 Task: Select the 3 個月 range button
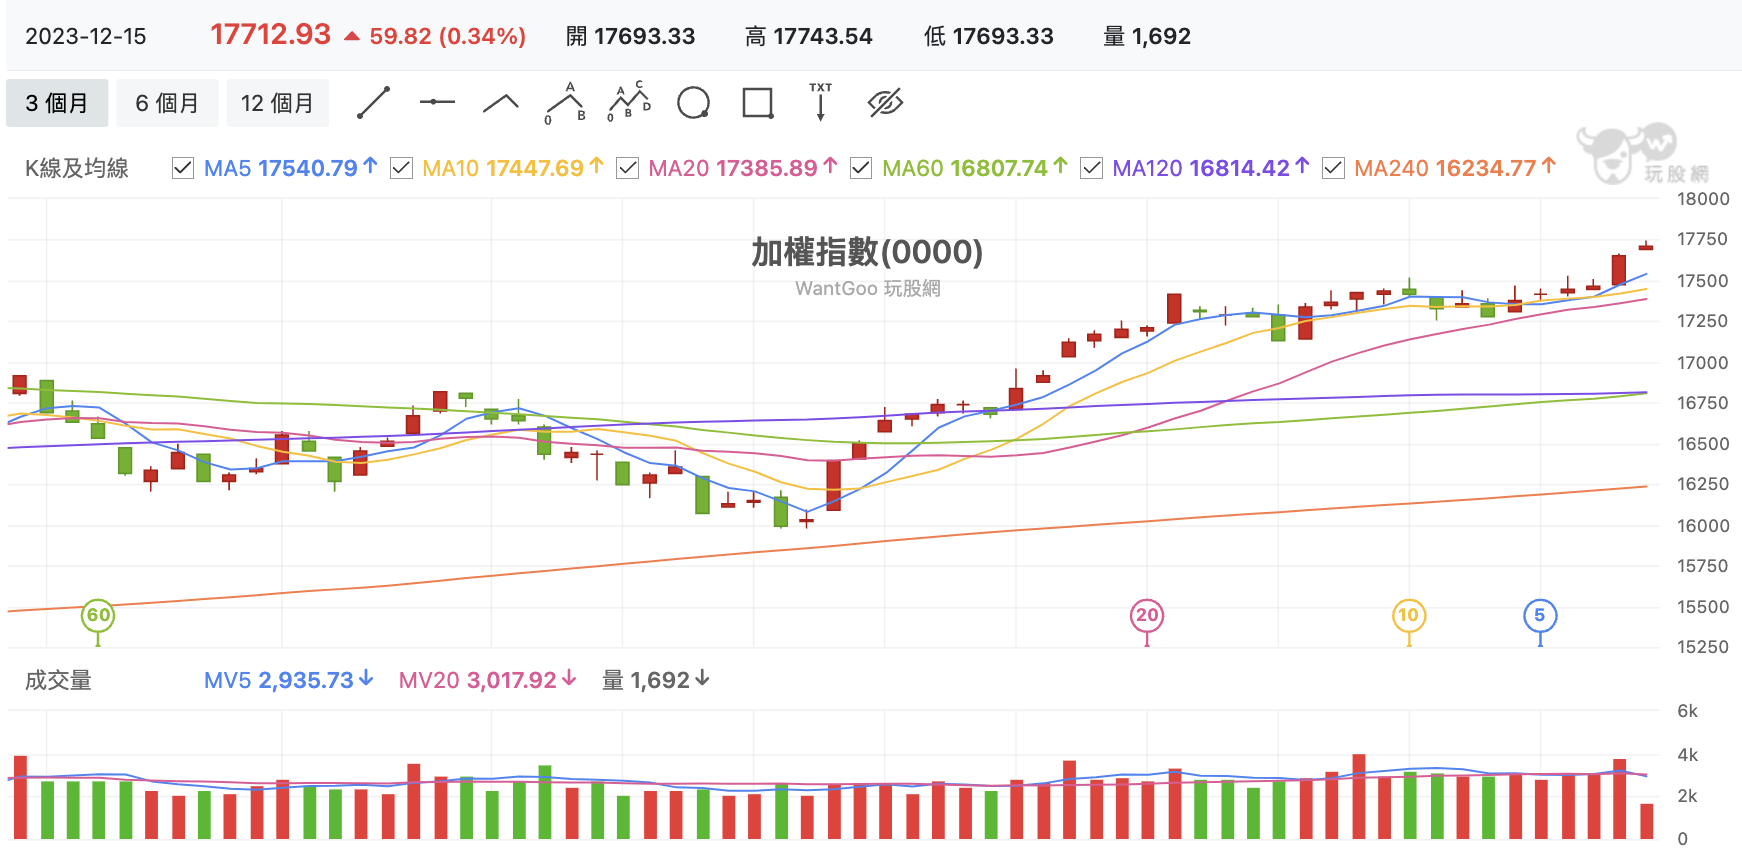[57, 103]
